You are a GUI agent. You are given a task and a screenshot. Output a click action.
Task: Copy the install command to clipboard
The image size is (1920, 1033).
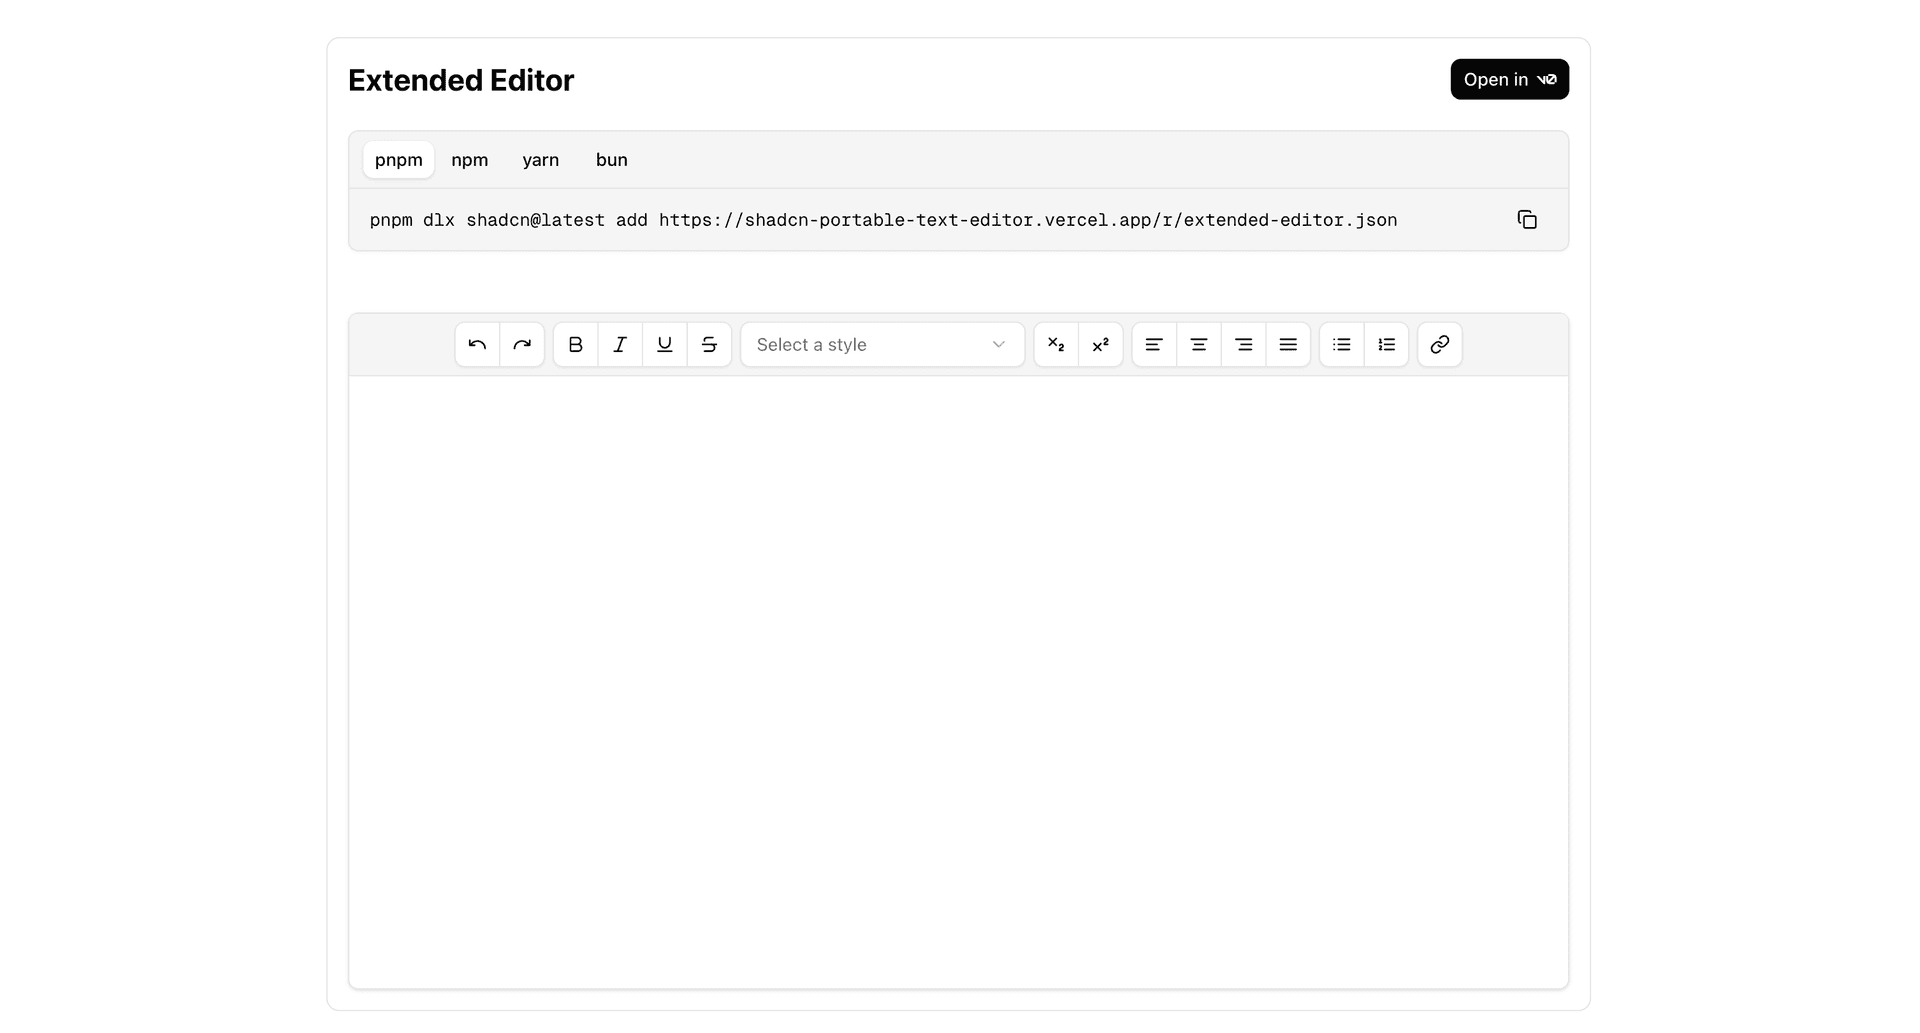coord(1527,220)
